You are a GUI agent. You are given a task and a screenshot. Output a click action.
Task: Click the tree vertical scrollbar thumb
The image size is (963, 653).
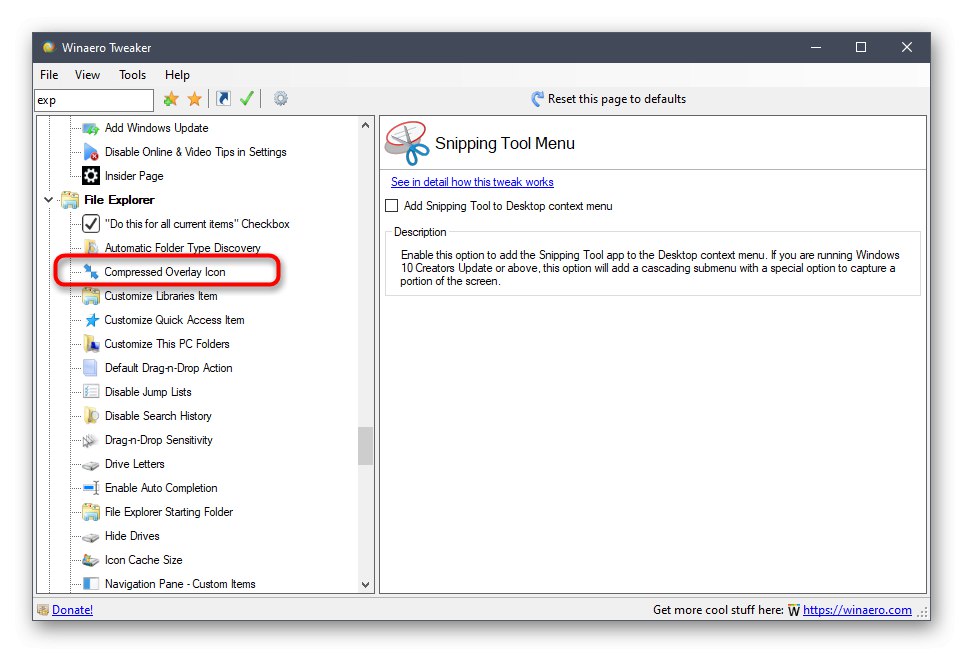(x=365, y=447)
